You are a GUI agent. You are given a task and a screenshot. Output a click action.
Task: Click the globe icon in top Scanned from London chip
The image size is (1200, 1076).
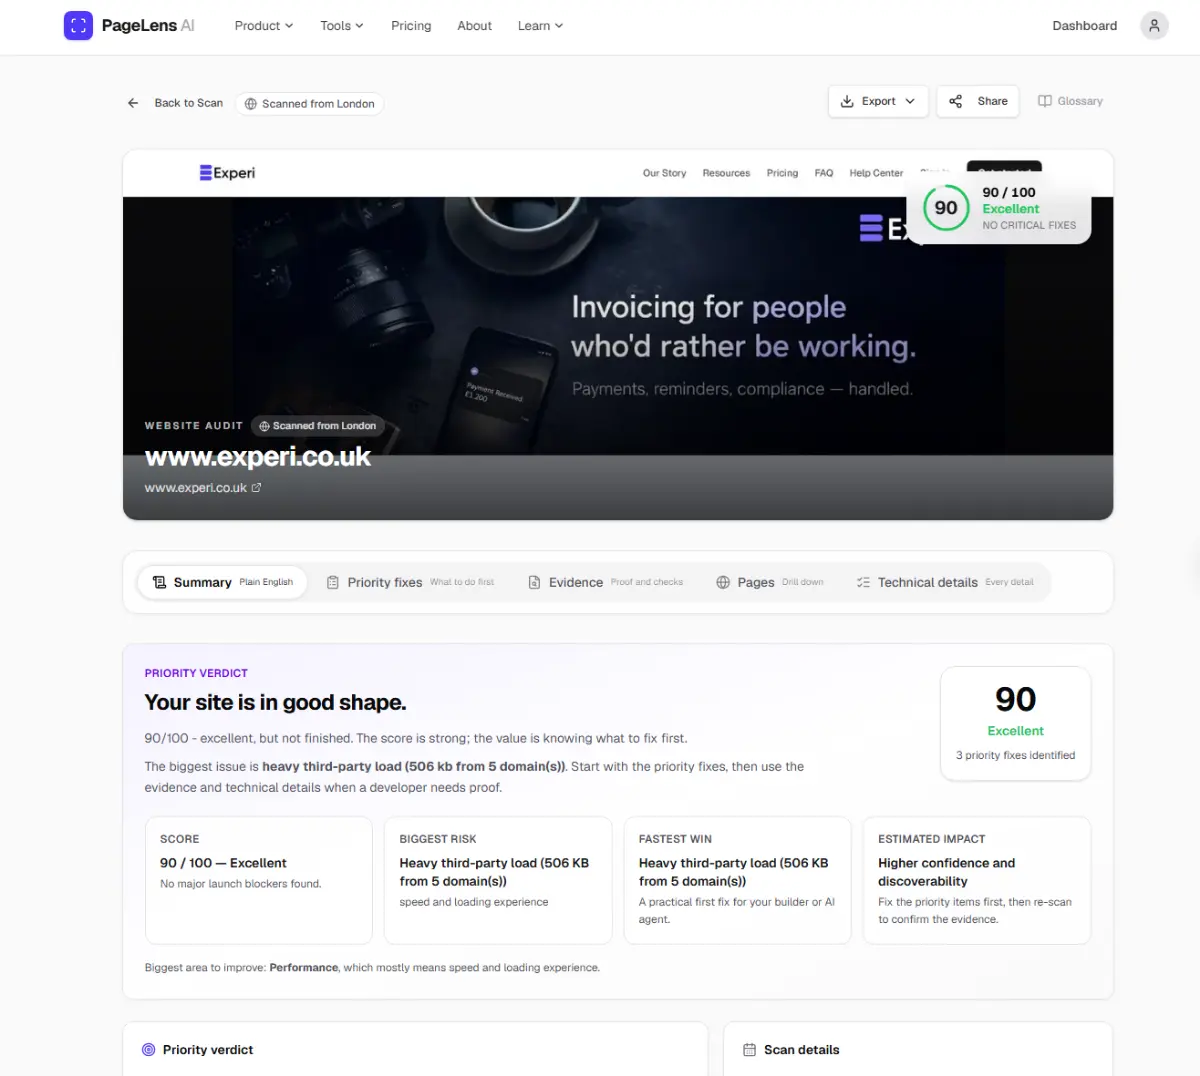pyautogui.click(x=251, y=104)
